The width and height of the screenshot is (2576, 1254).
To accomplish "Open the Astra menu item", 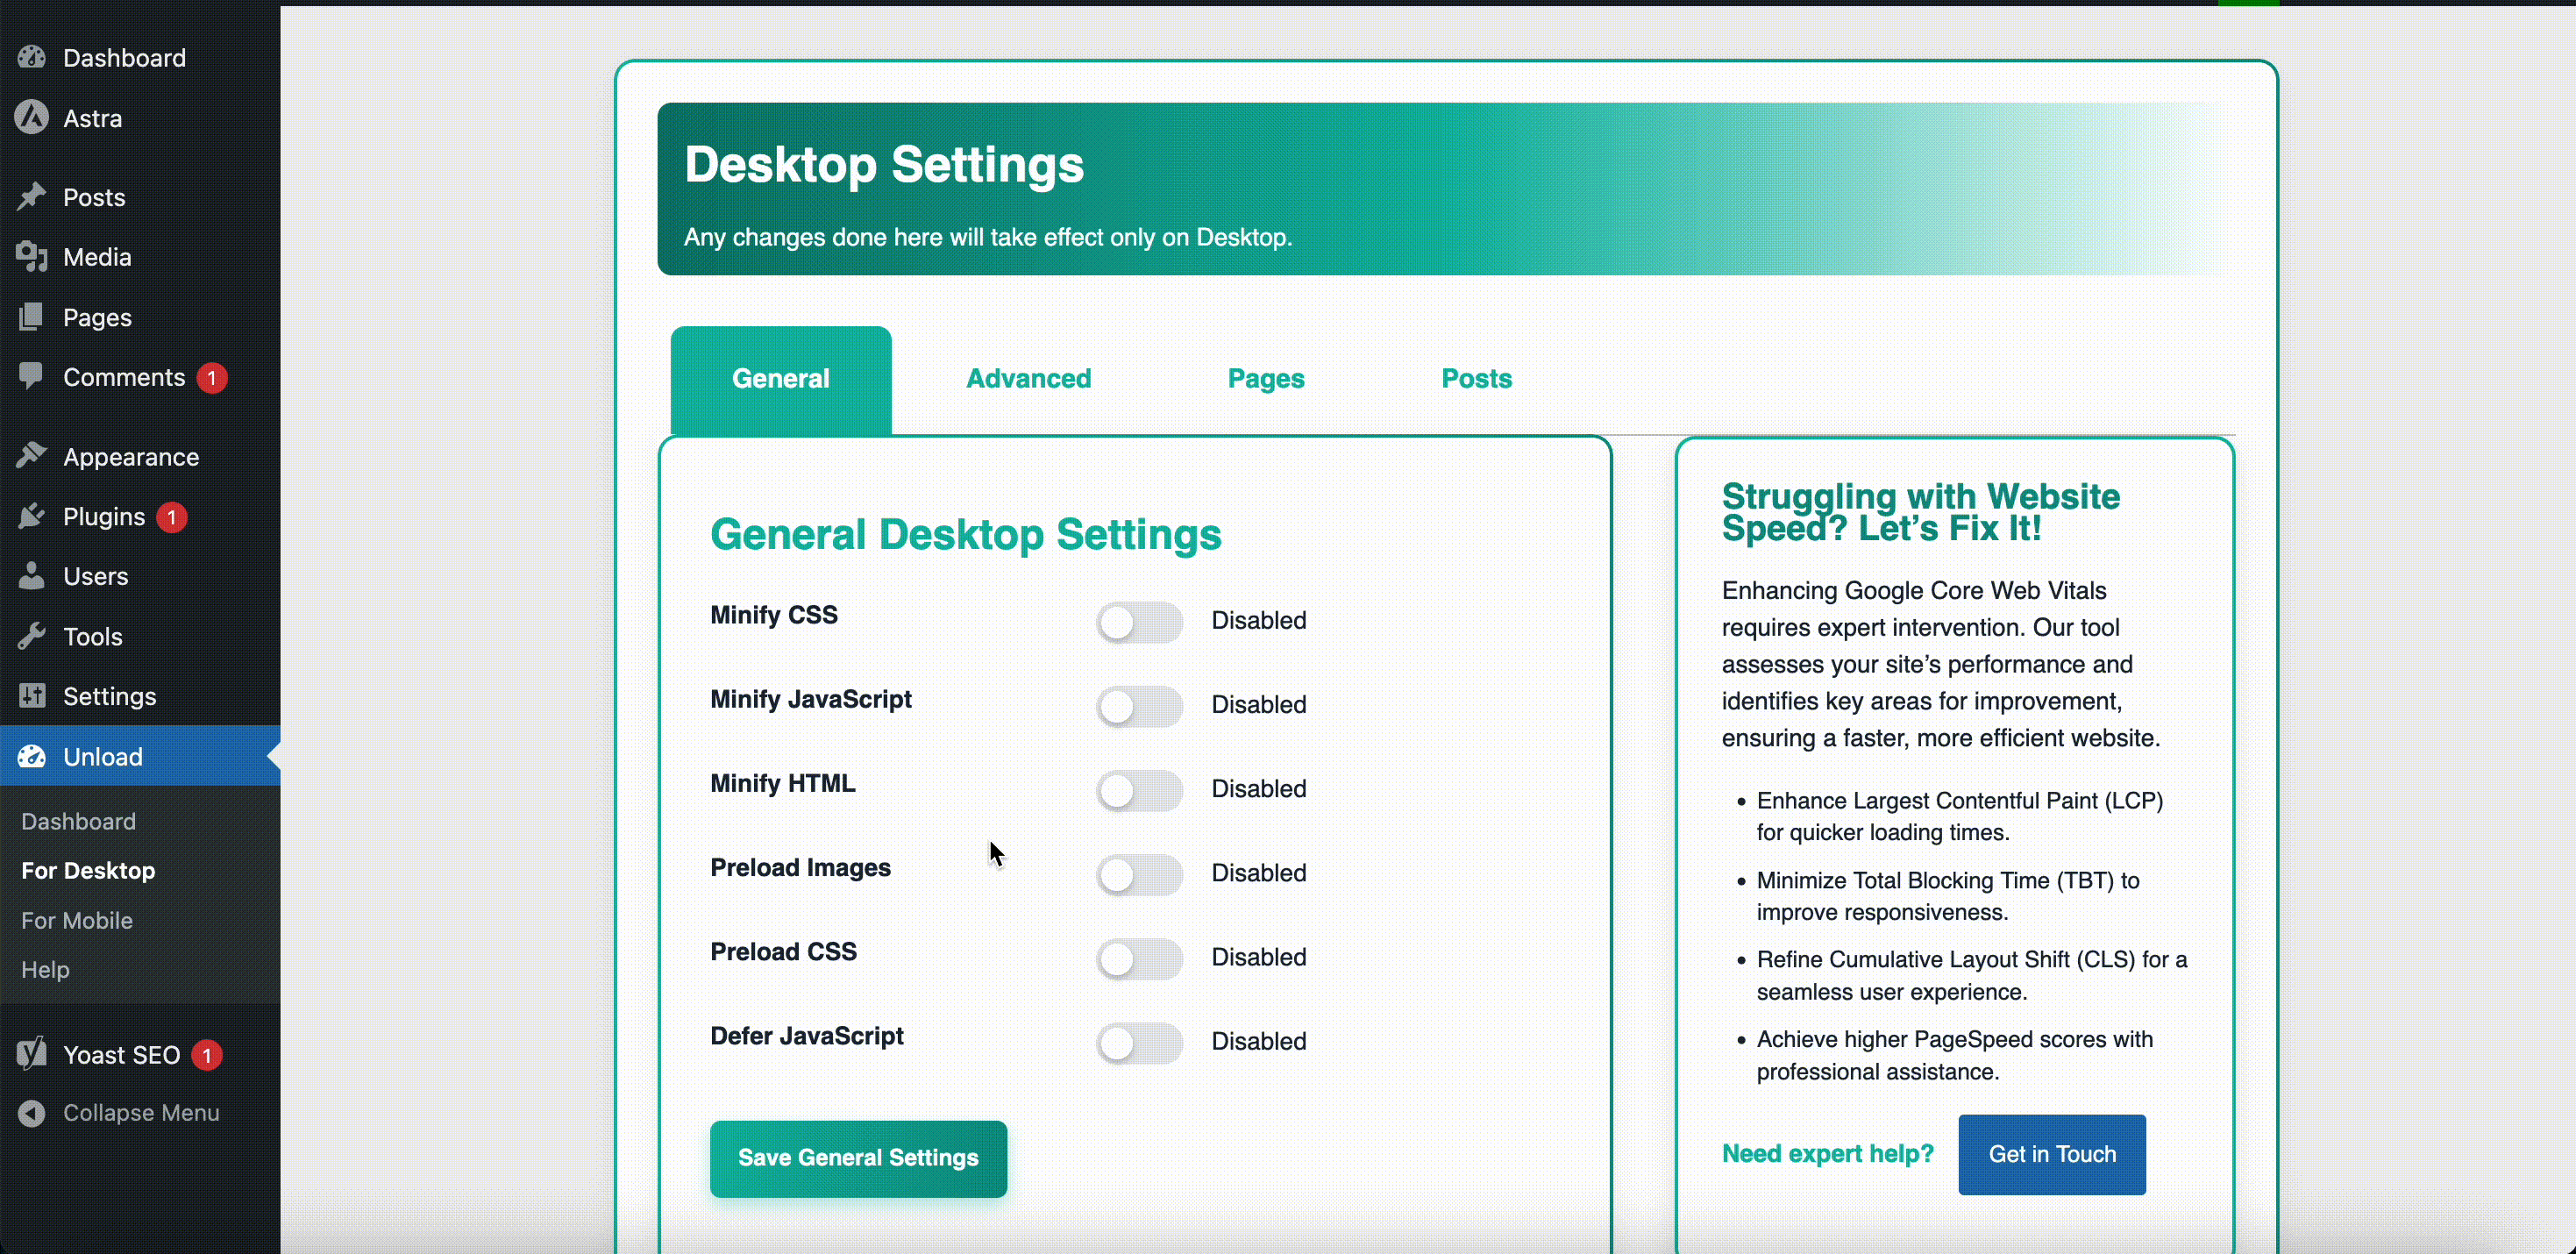I will 140,118.
